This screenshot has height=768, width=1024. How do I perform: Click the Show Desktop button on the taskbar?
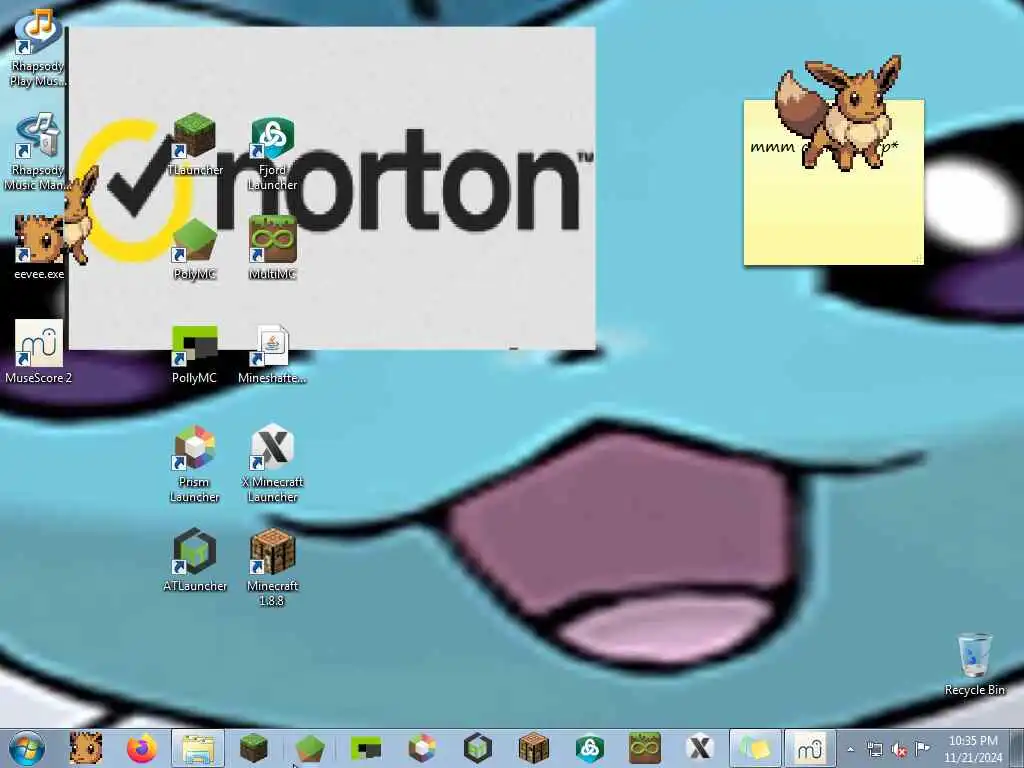point(1017,749)
